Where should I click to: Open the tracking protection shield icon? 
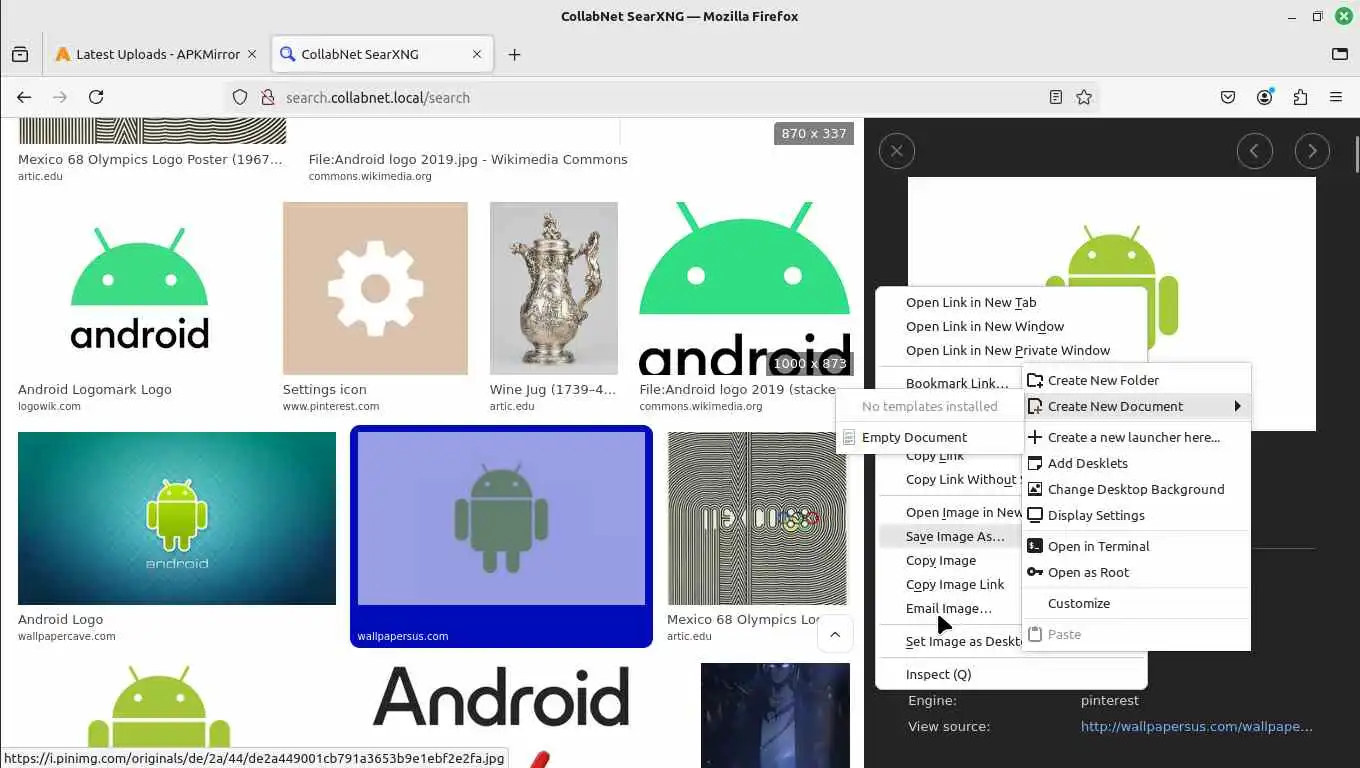[x=240, y=97]
